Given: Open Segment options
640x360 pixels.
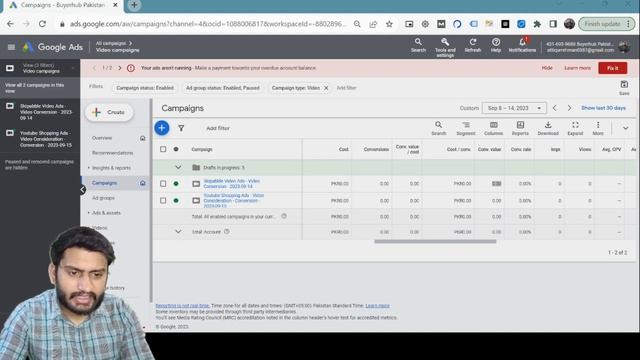Looking at the screenshot, I should pos(466,128).
